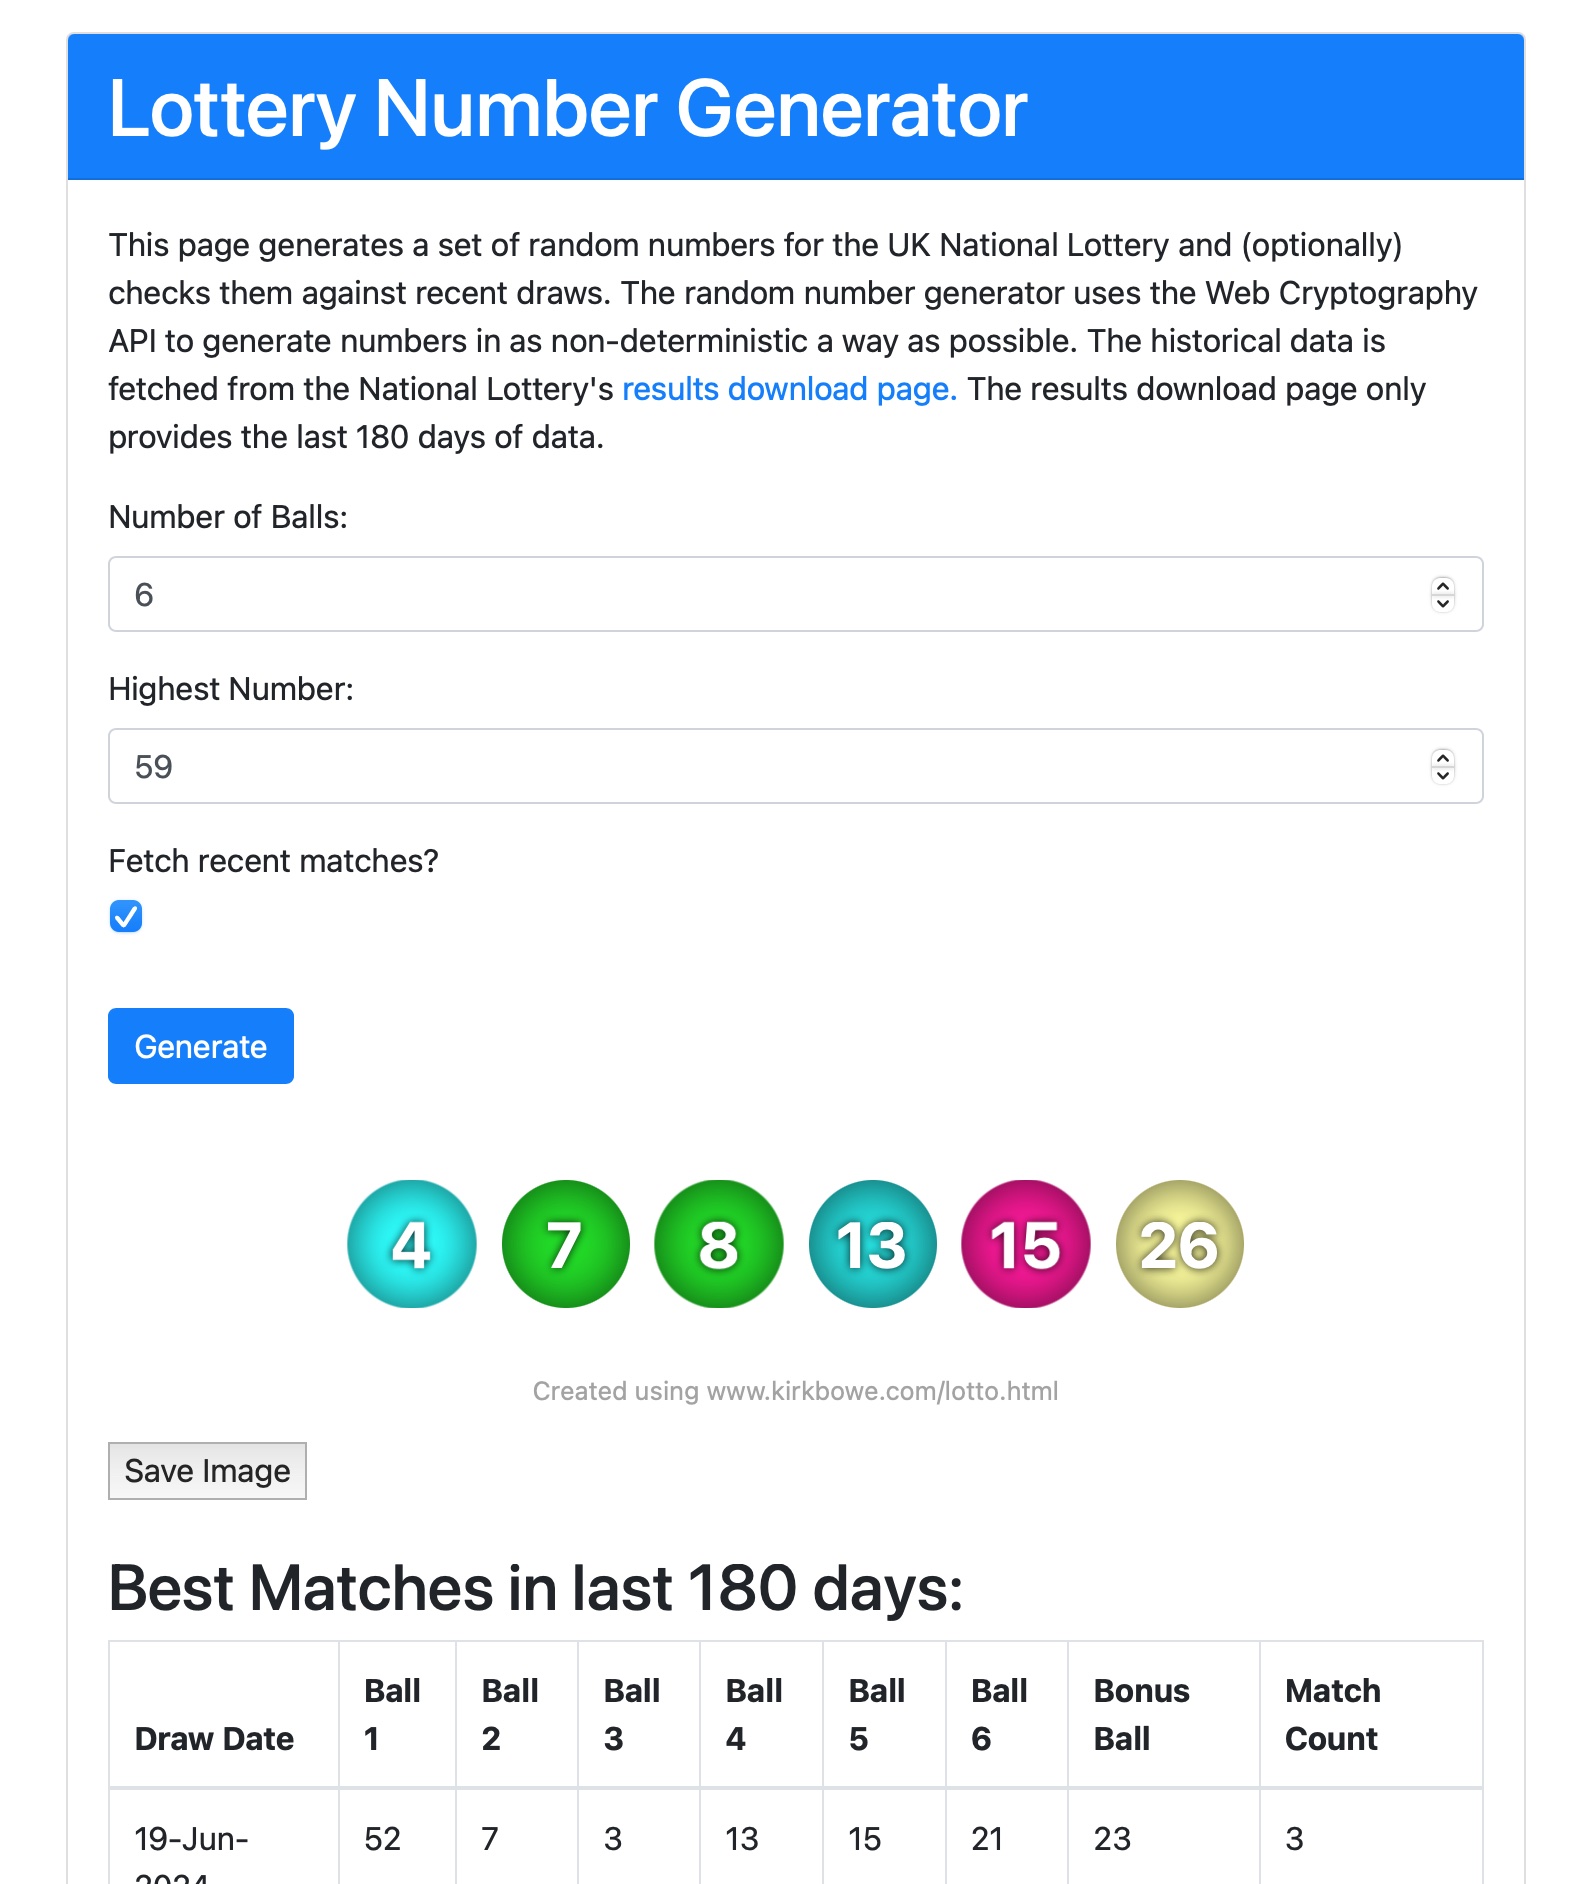Open the results download page link
This screenshot has width=1594, height=1884.
pos(789,389)
